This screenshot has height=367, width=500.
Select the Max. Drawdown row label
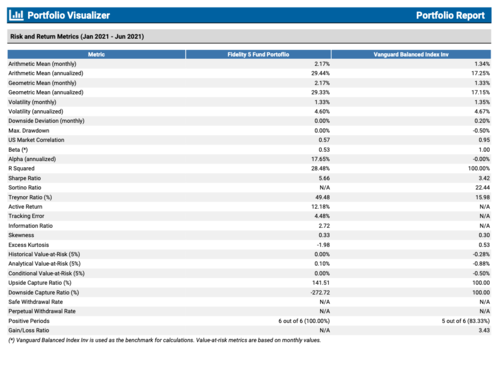point(29,130)
